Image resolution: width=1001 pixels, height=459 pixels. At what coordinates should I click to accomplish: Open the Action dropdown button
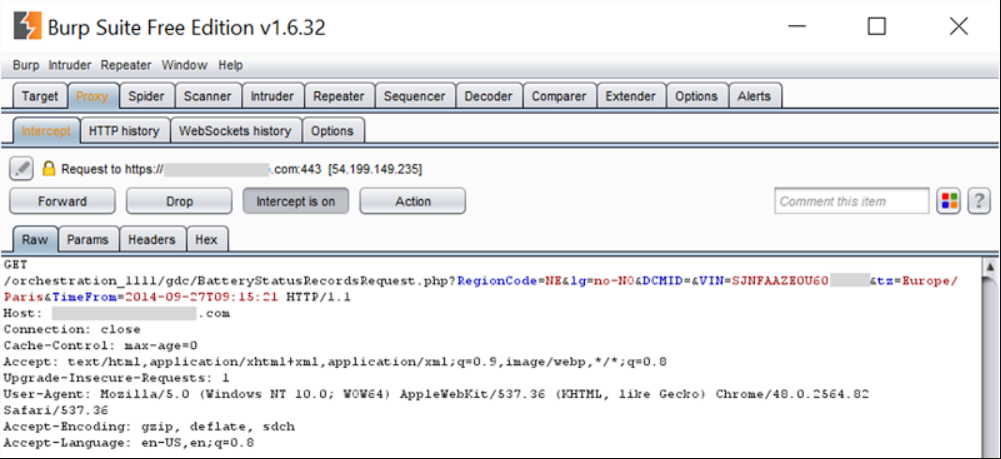point(412,201)
